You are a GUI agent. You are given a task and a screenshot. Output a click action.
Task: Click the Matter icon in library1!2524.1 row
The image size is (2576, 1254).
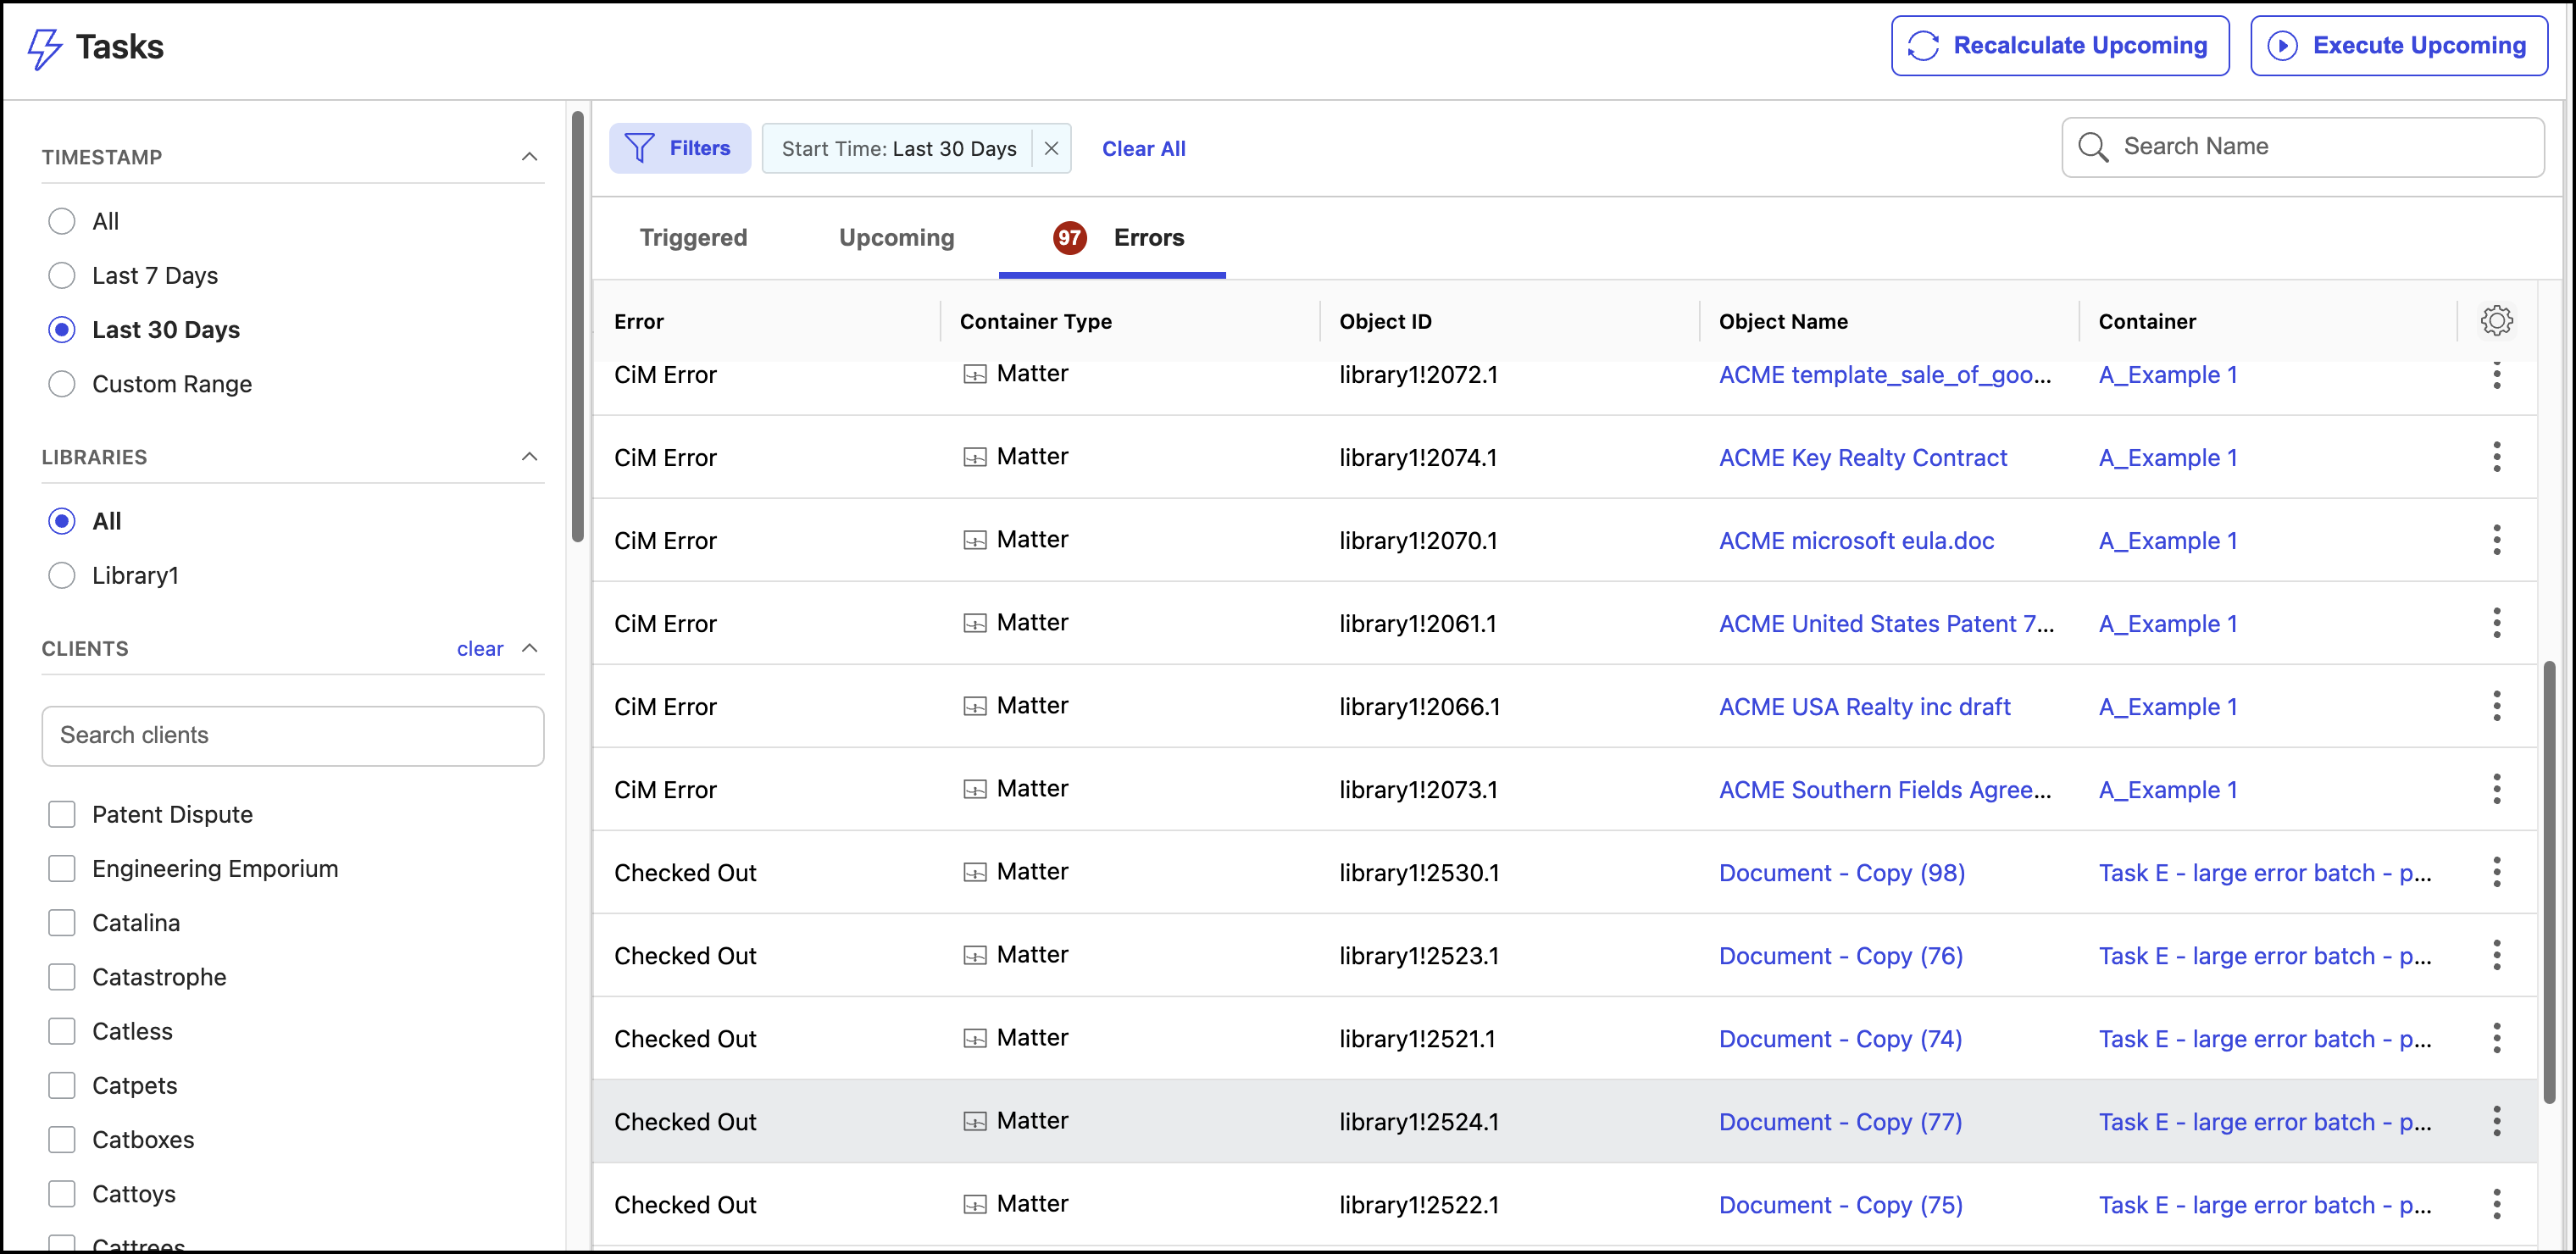point(974,1121)
